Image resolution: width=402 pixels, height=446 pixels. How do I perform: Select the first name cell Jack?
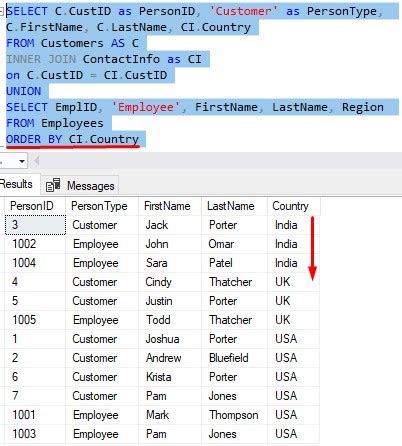tap(170, 225)
